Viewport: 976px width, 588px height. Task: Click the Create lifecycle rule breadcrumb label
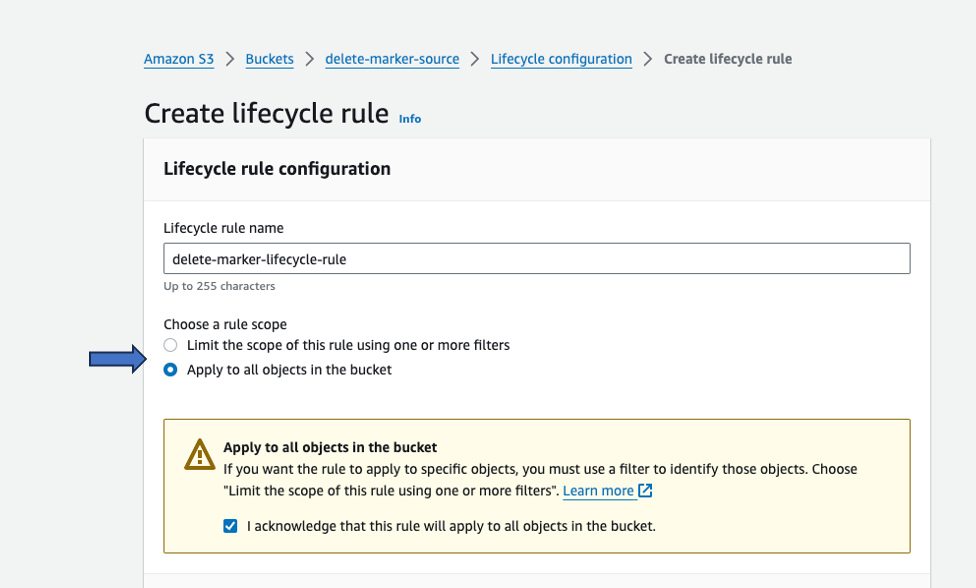727,59
